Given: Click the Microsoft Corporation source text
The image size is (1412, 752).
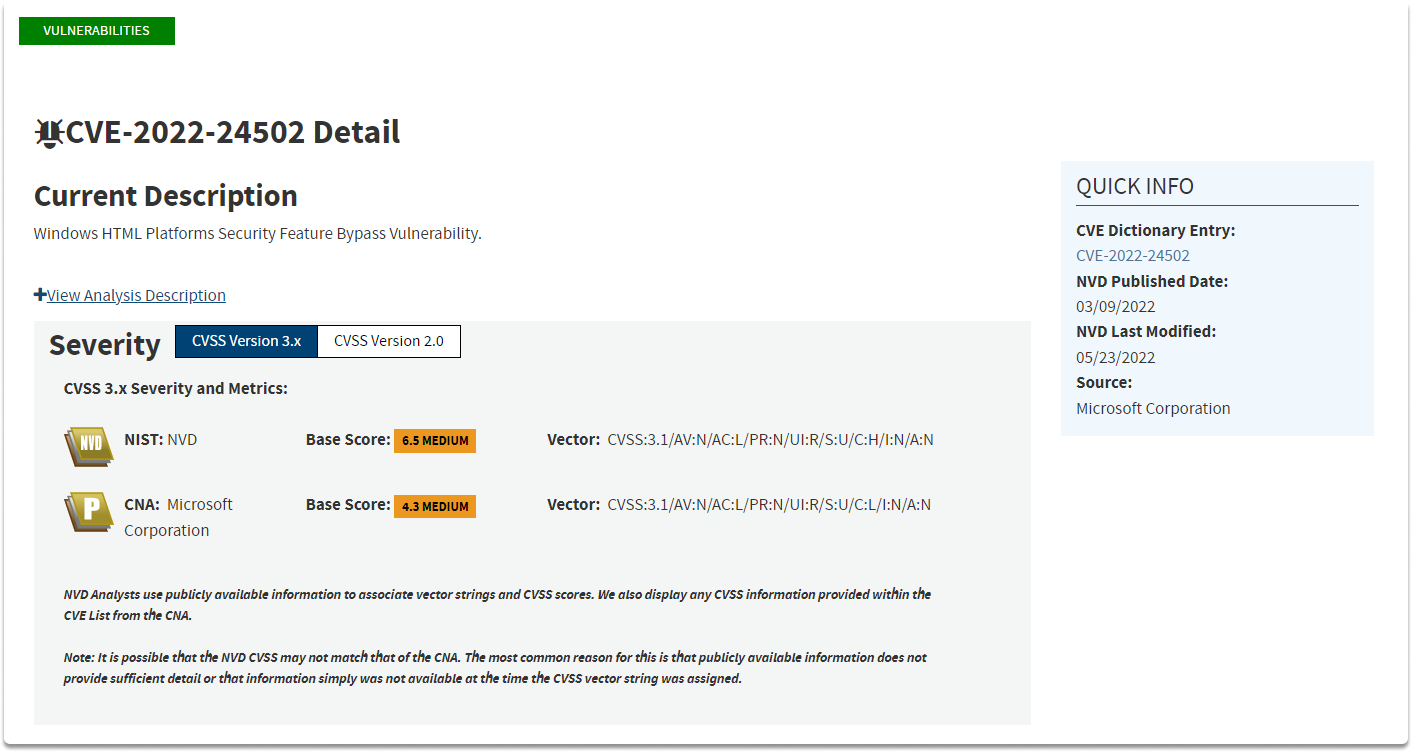Looking at the screenshot, I should click(x=1153, y=408).
